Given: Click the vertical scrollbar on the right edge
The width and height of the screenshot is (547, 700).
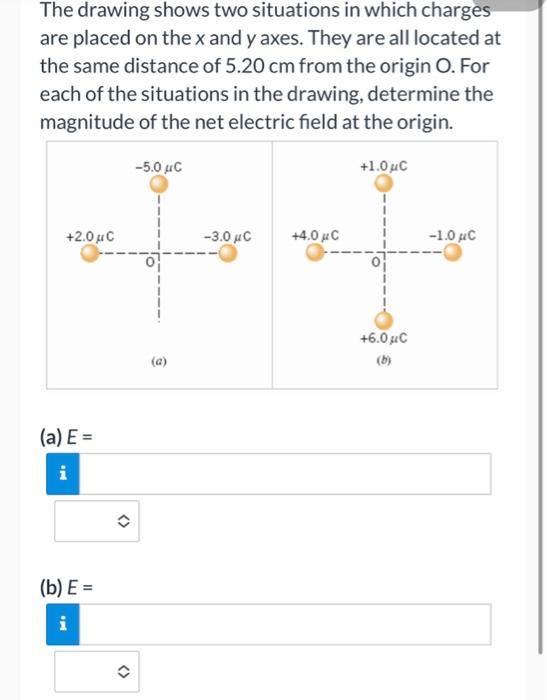Looking at the screenshot, I should click(x=542, y=330).
